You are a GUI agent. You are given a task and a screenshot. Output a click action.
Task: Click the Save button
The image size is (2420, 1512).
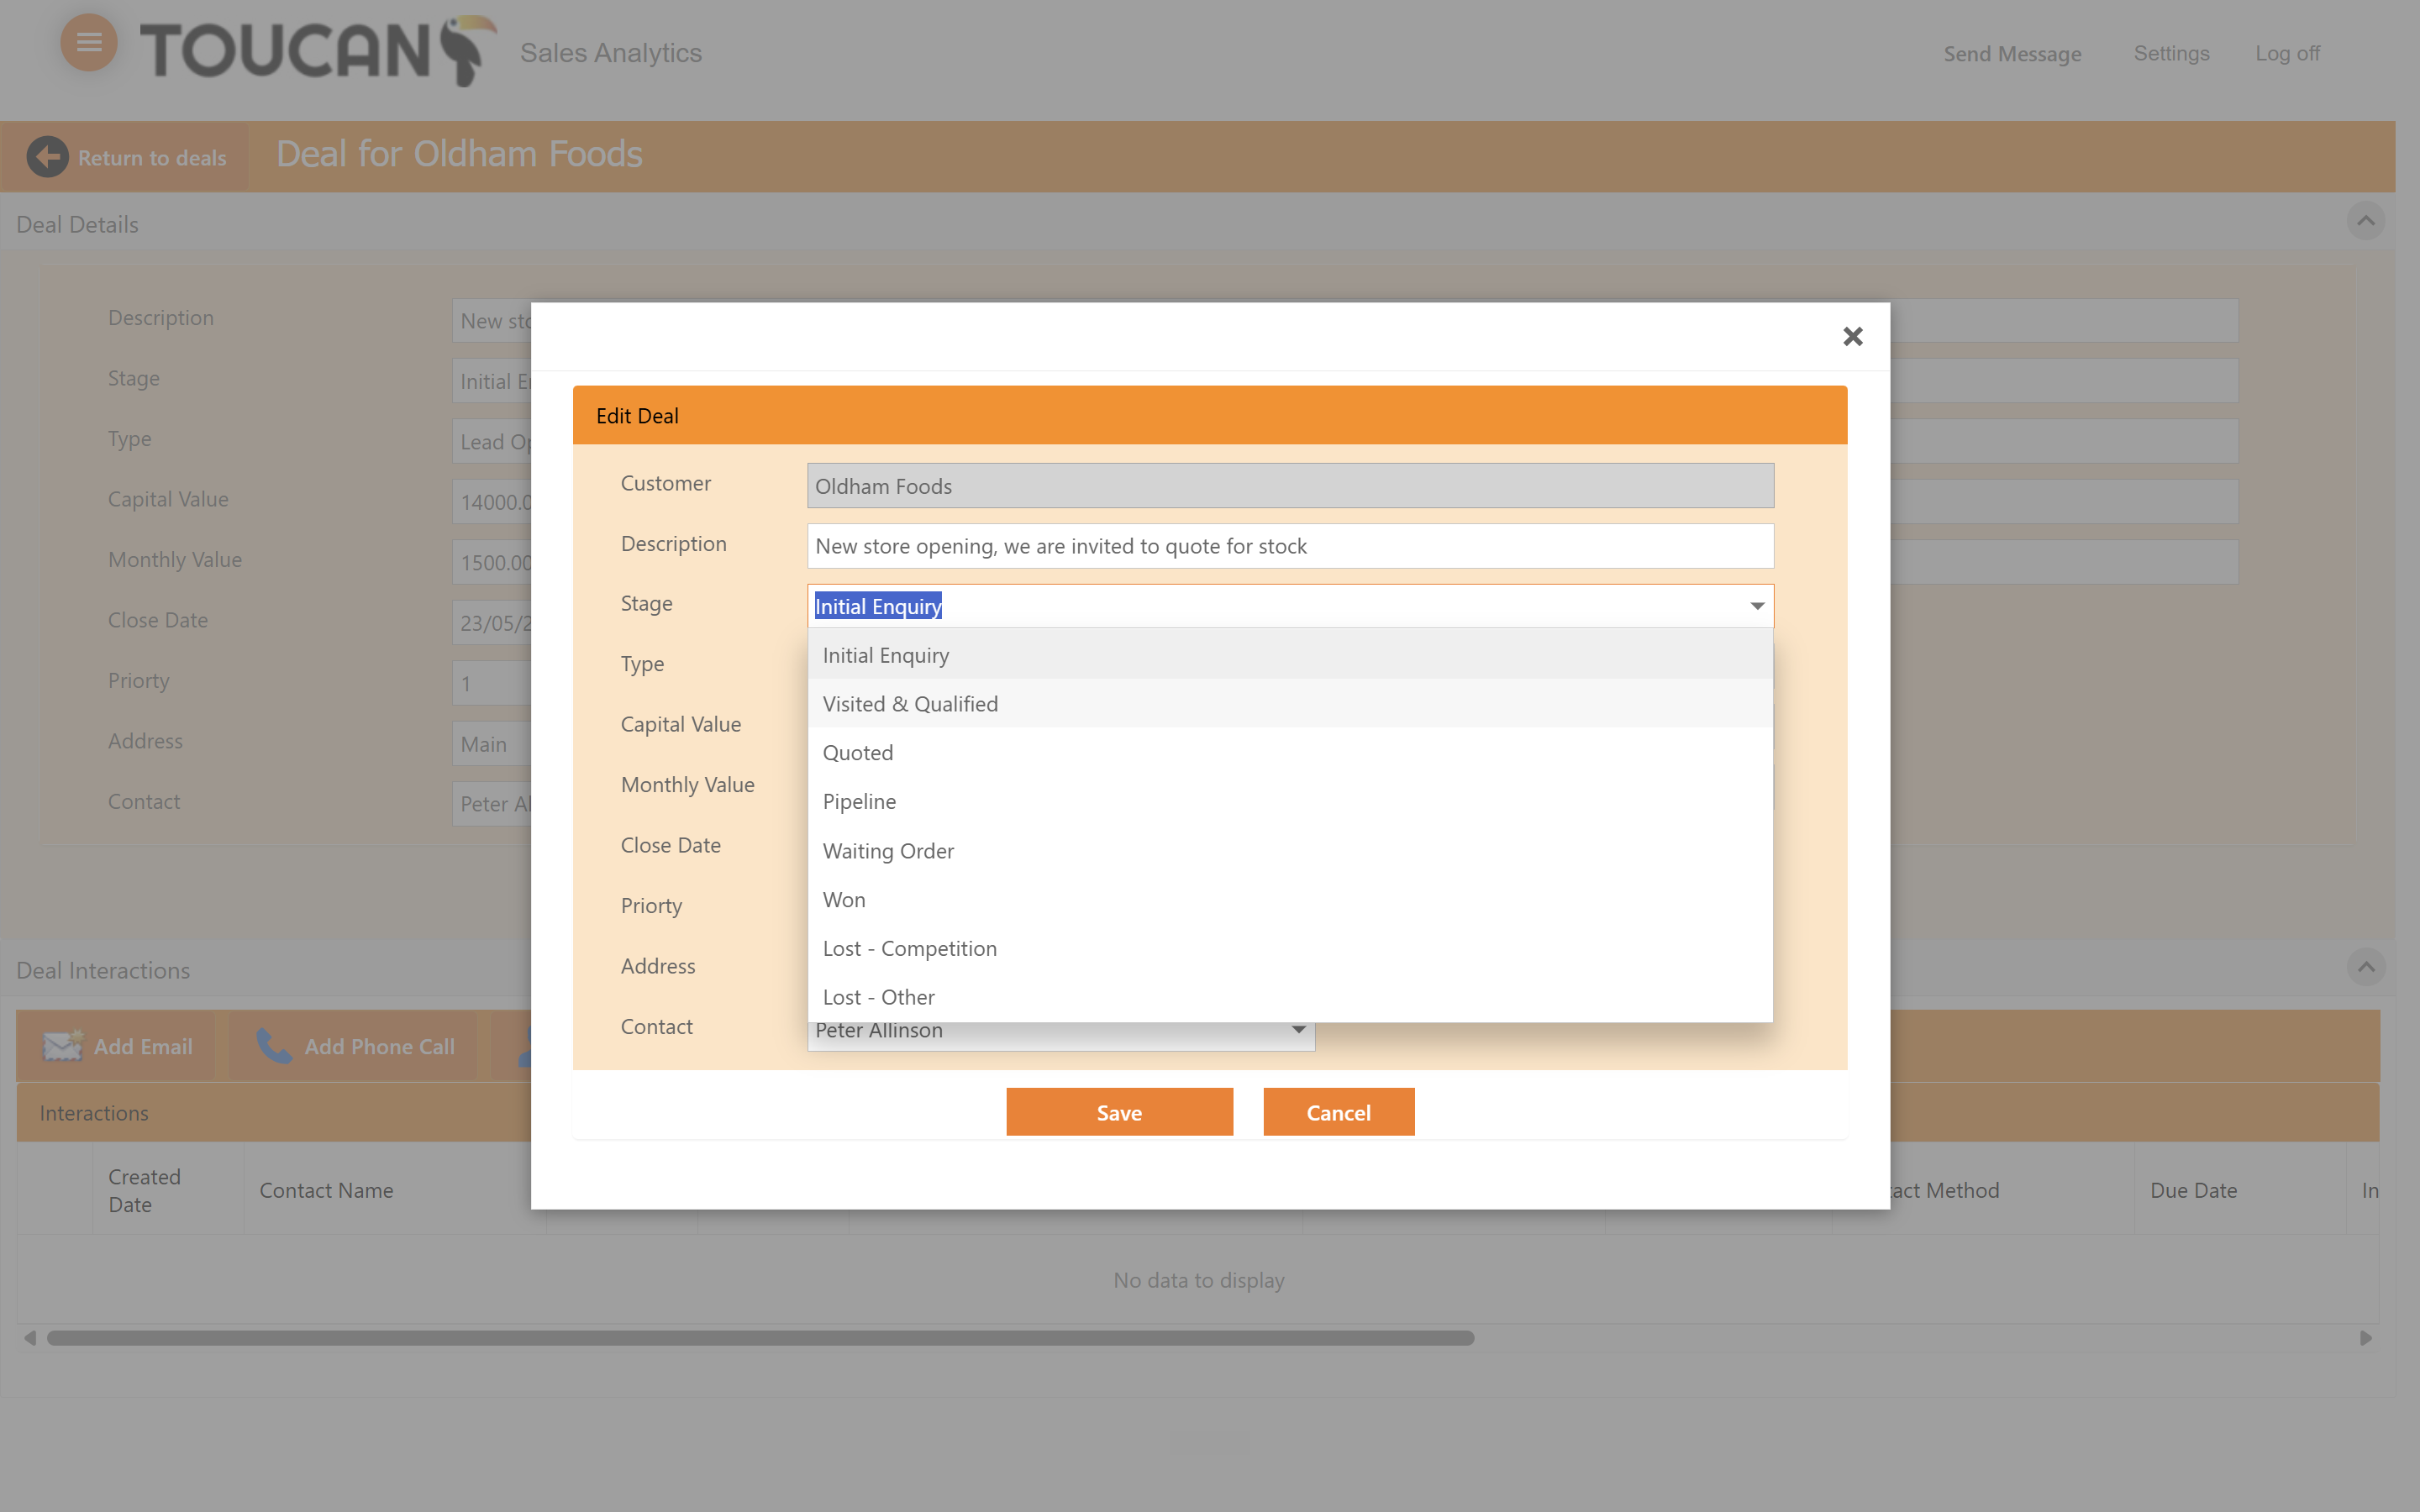pyautogui.click(x=1119, y=1112)
